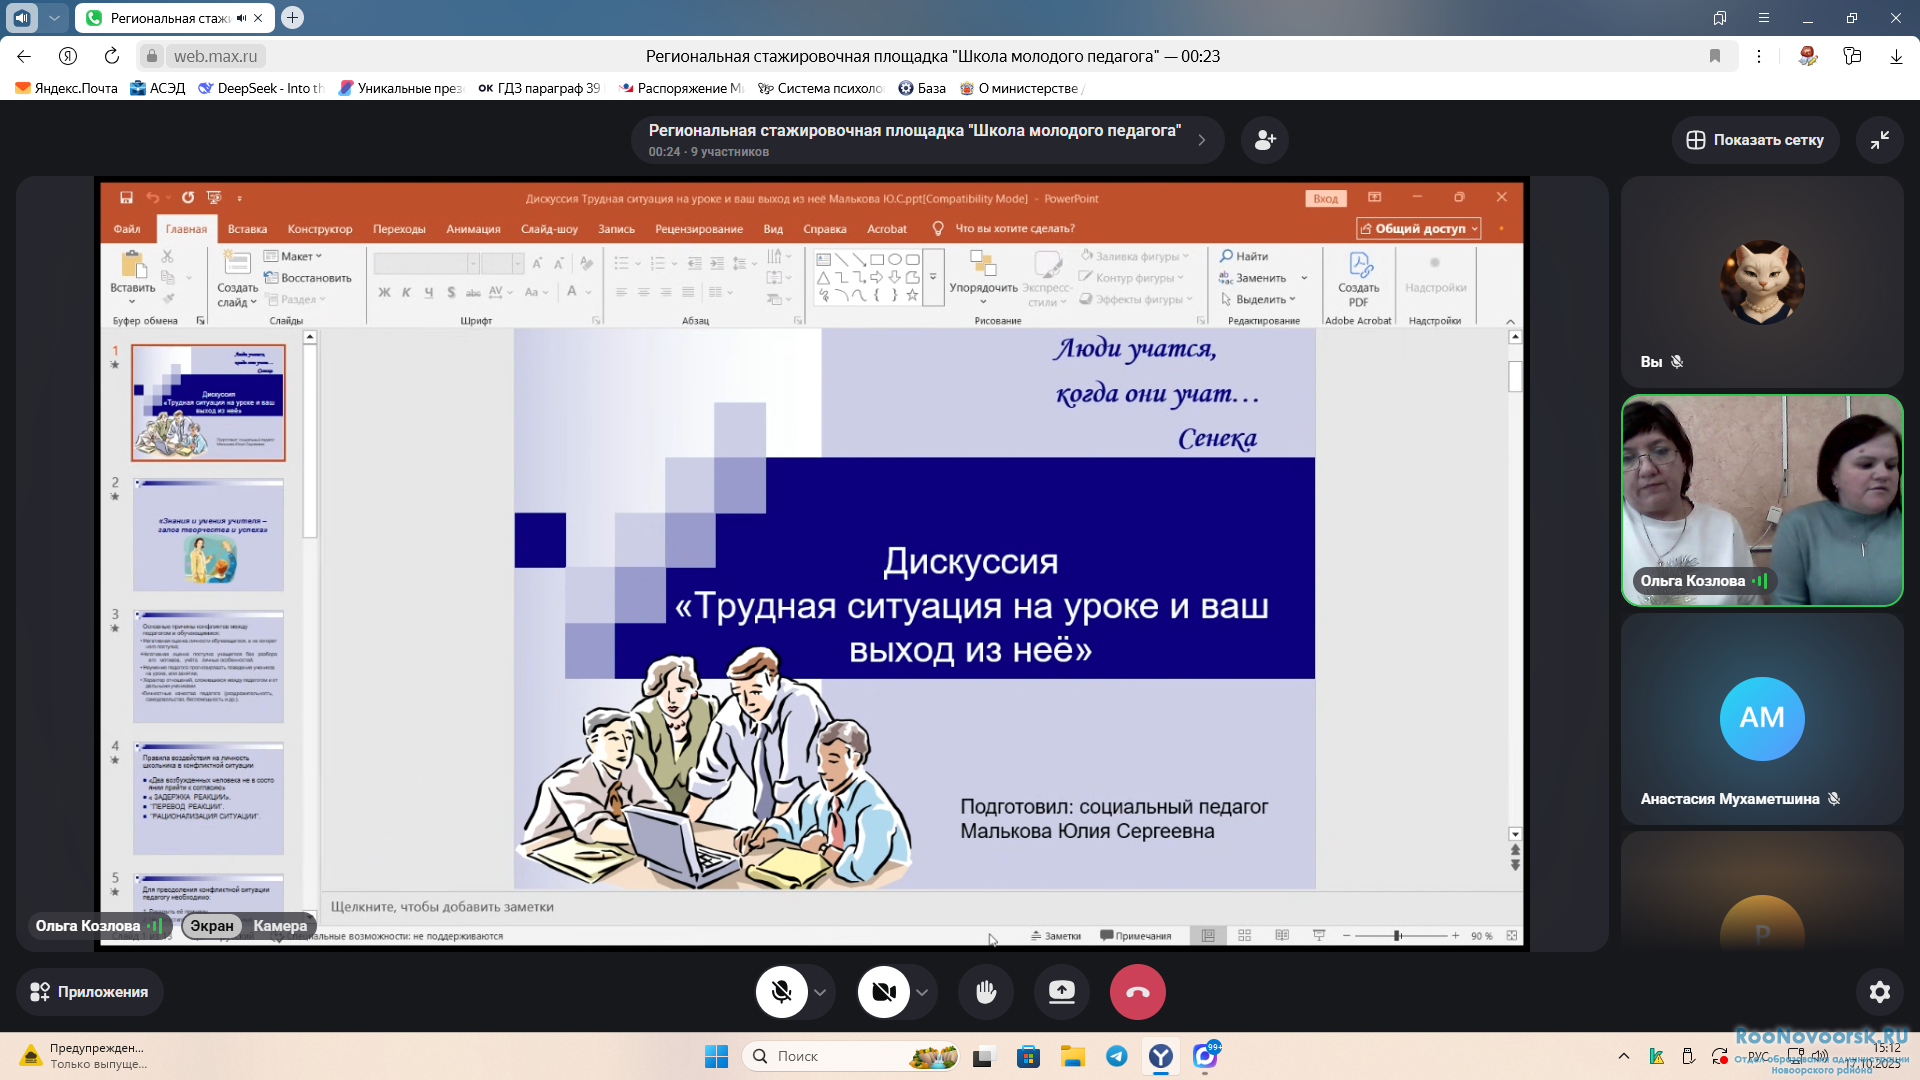The image size is (1920, 1080).
Task: Expand camera options chevron
Action: click(x=922, y=992)
